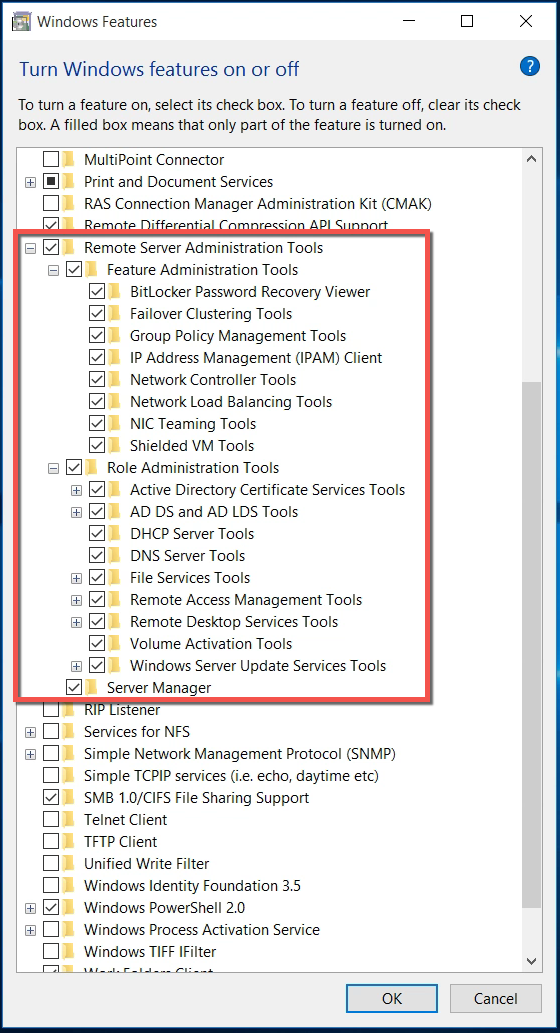This screenshot has height=1033, width=560.
Task: Expand Remote Access Management Tools node
Action: (x=76, y=600)
